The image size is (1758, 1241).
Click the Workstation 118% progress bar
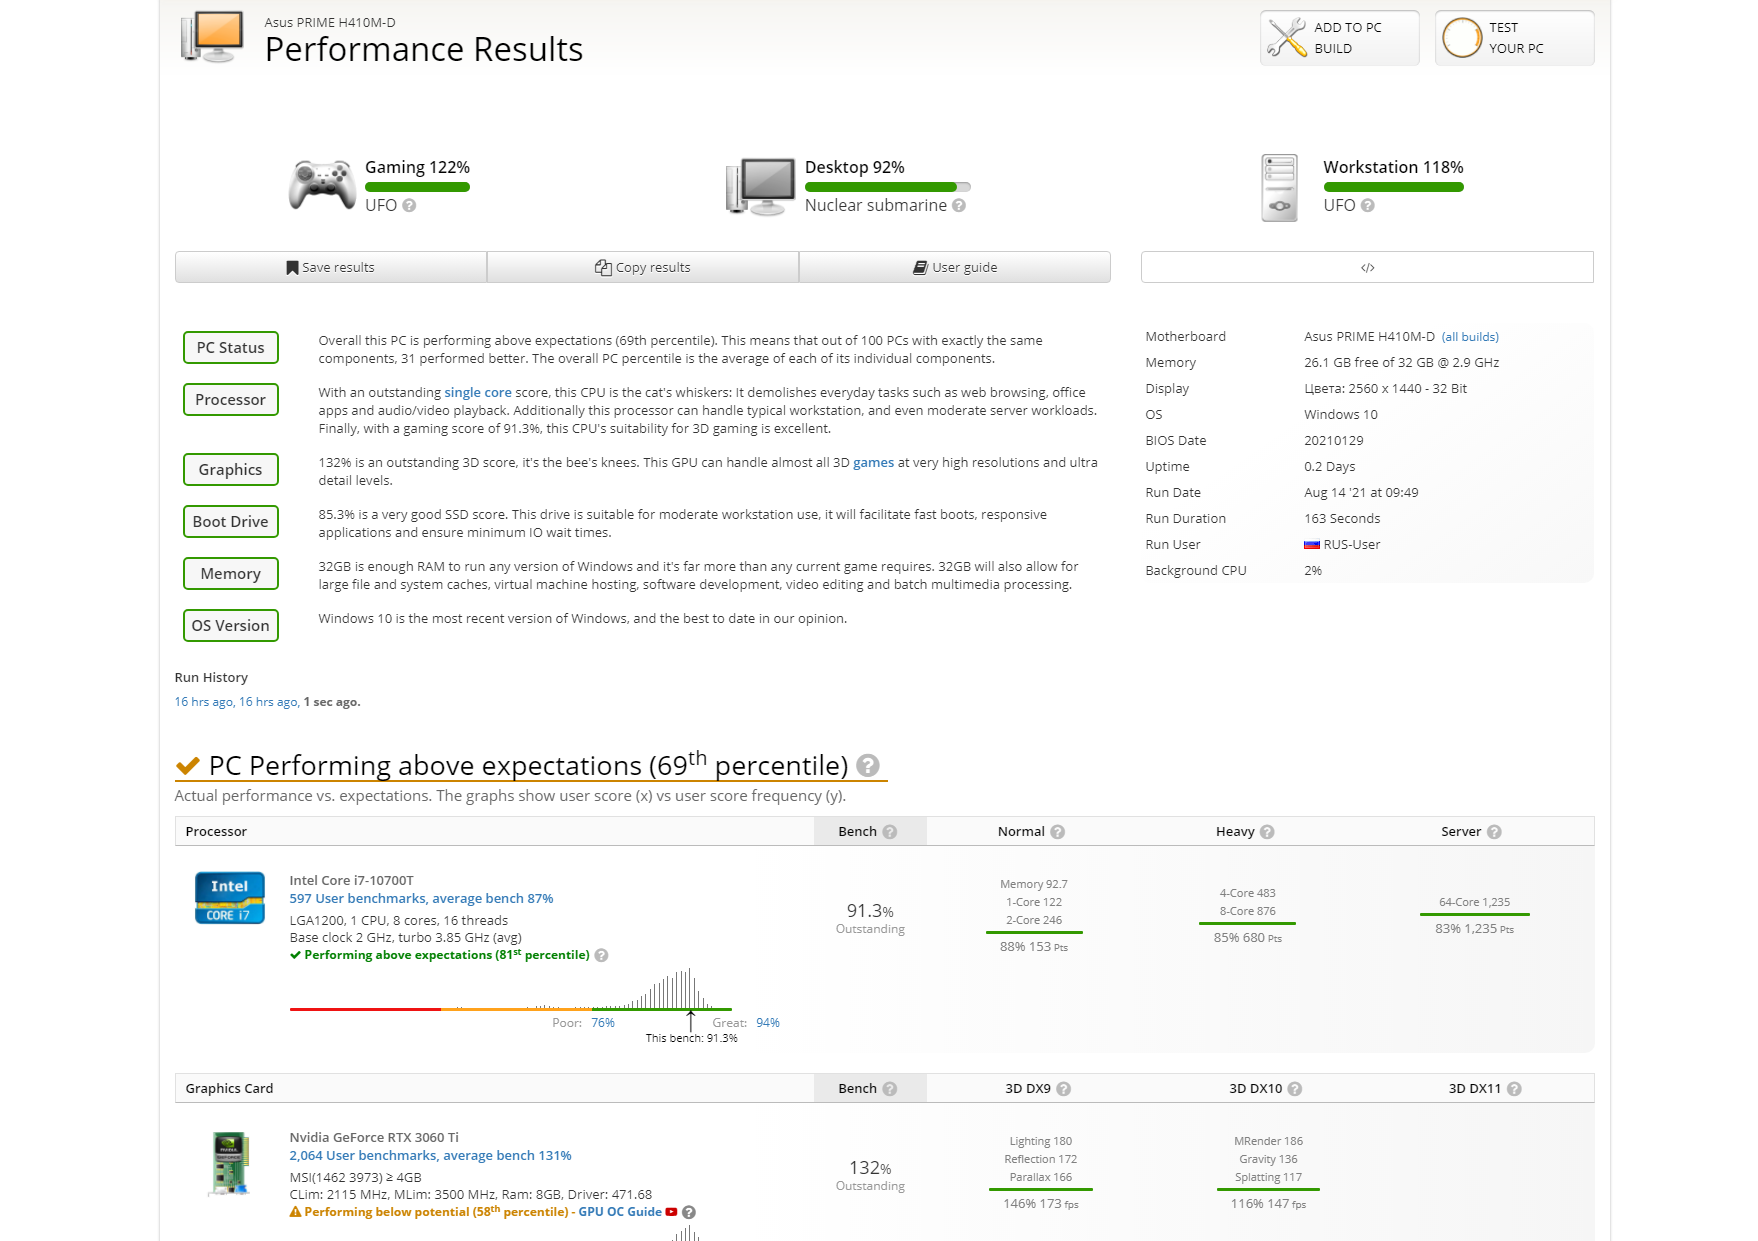point(1393,187)
